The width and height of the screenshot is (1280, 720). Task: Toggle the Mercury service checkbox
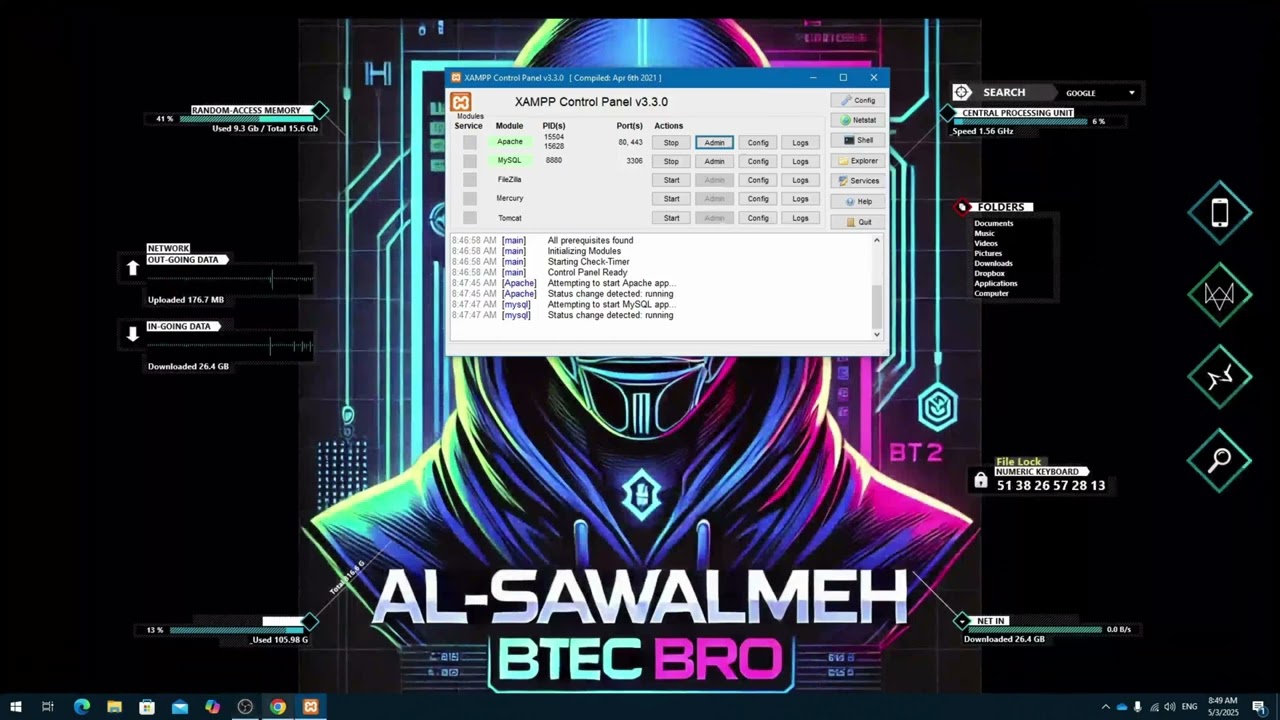click(x=470, y=199)
